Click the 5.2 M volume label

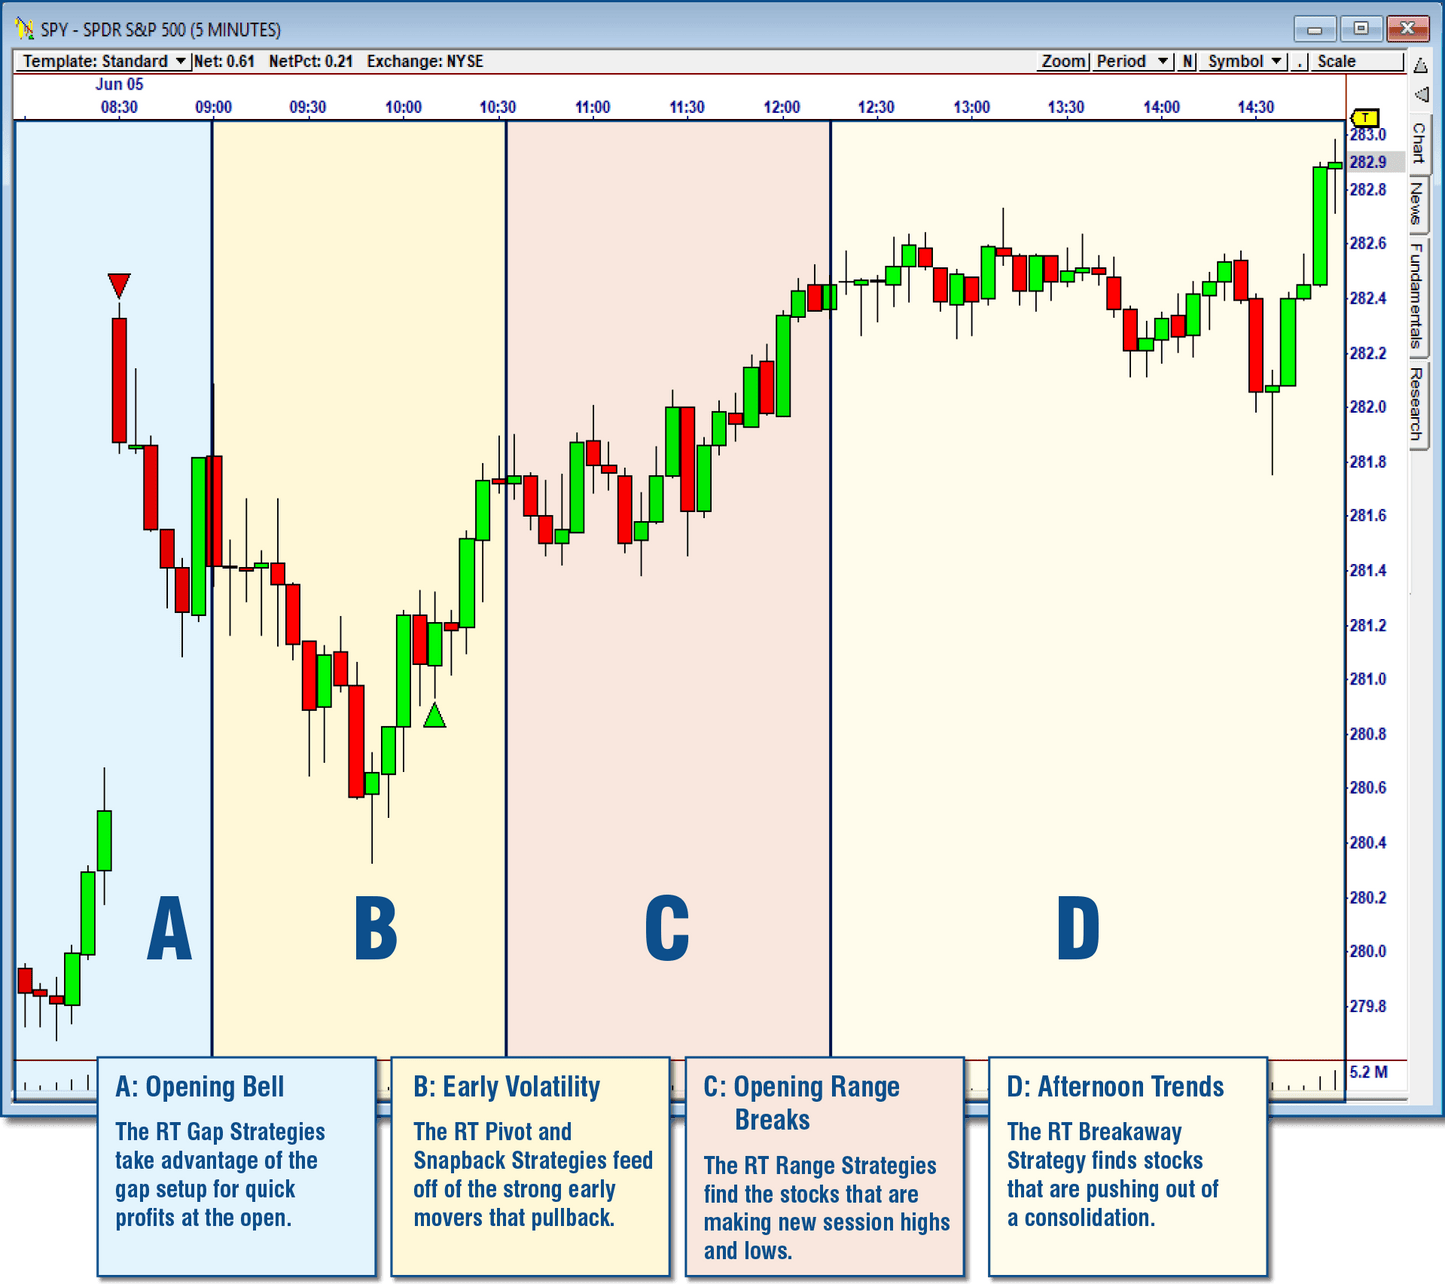(x=1368, y=1072)
